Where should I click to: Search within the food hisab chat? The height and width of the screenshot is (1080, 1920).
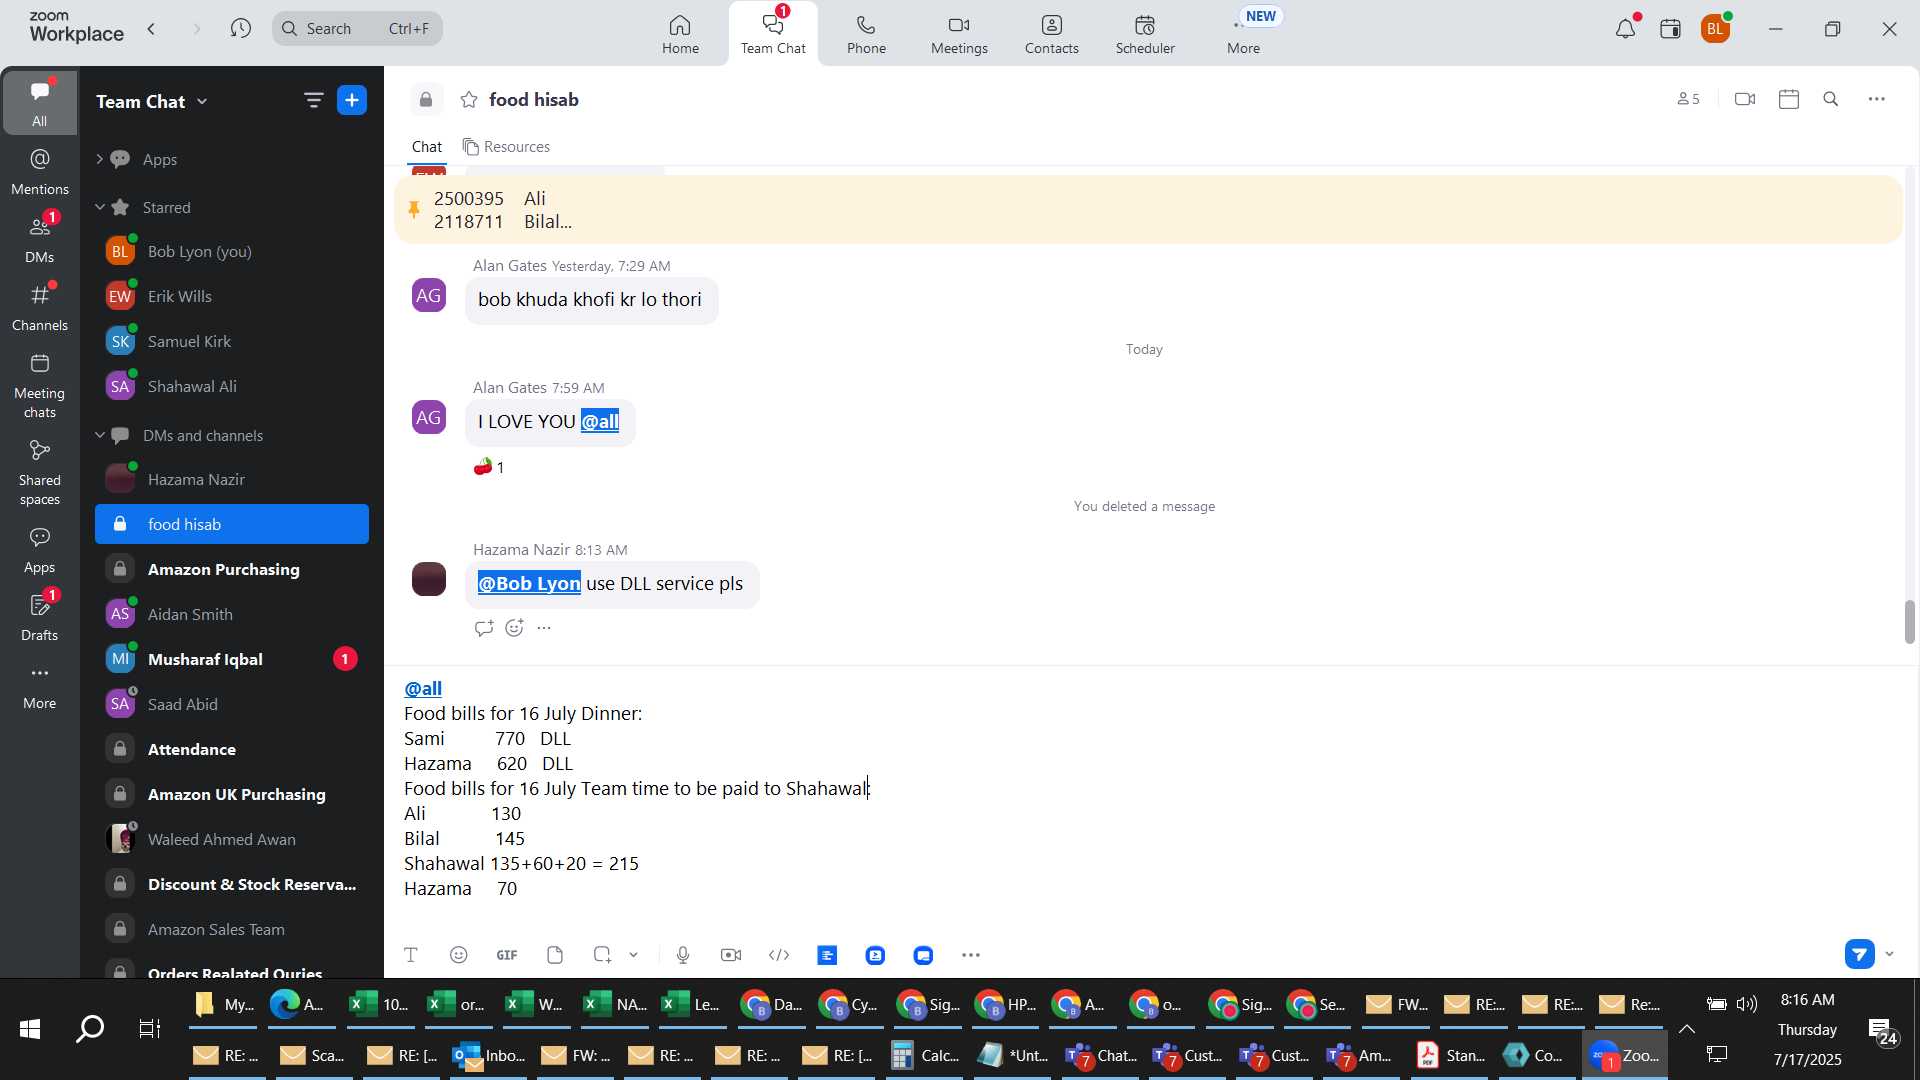pyautogui.click(x=1831, y=99)
